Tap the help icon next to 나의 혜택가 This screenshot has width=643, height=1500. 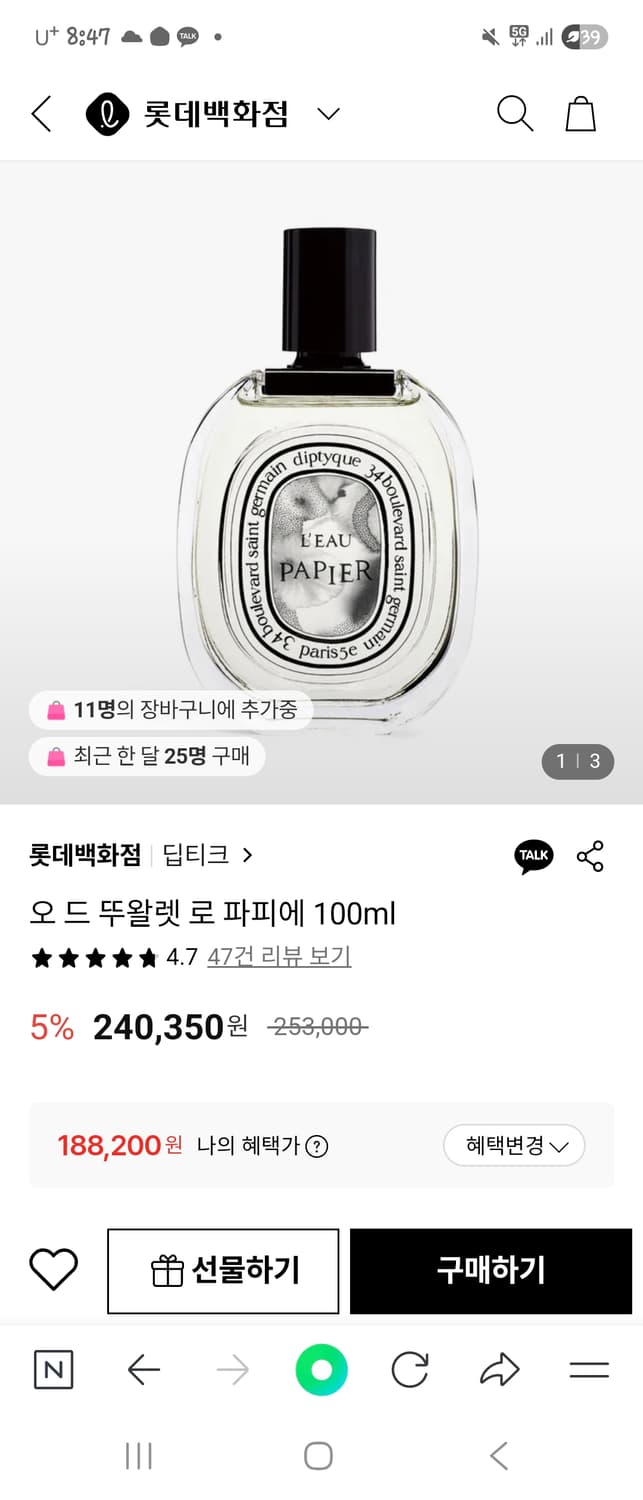(x=318, y=1146)
